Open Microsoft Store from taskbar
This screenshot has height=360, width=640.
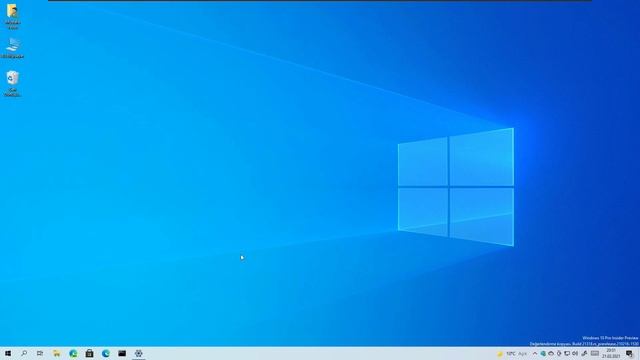click(89, 353)
